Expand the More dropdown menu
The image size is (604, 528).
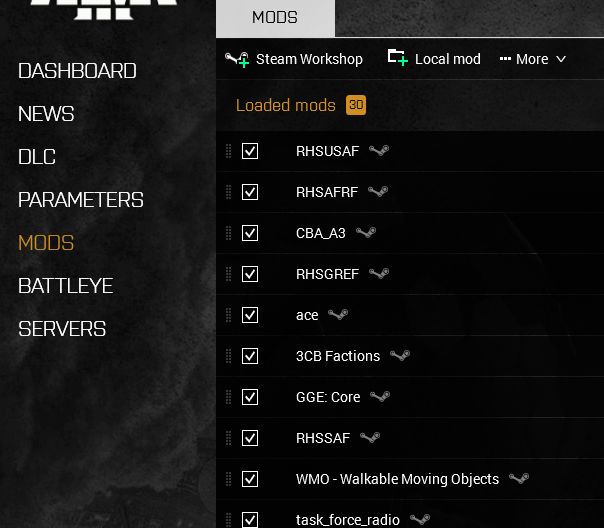[533, 59]
